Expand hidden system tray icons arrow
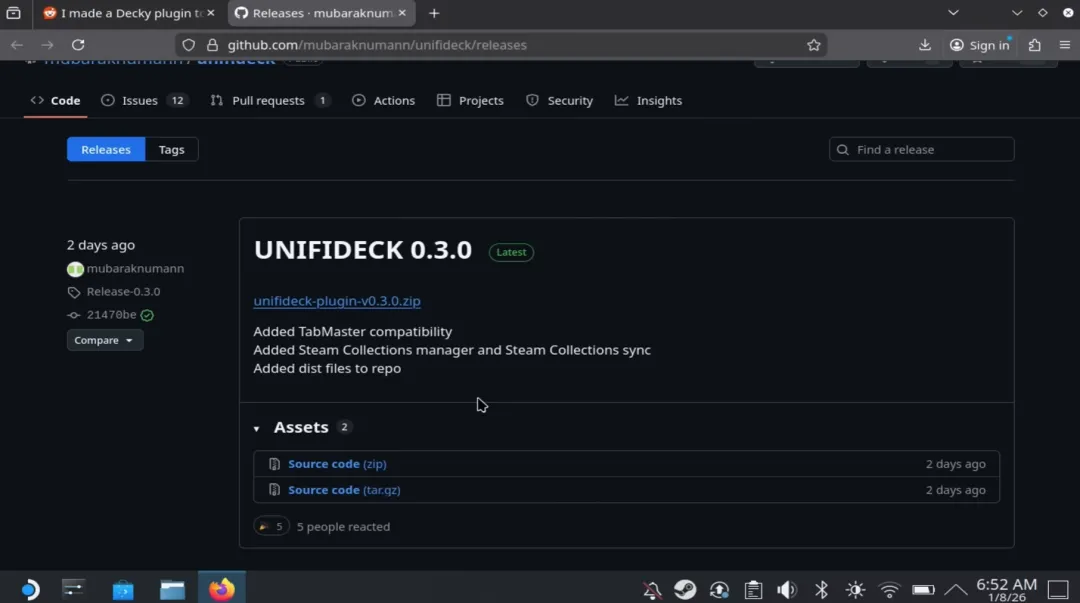Viewport: 1080px width, 603px height. point(955,590)
